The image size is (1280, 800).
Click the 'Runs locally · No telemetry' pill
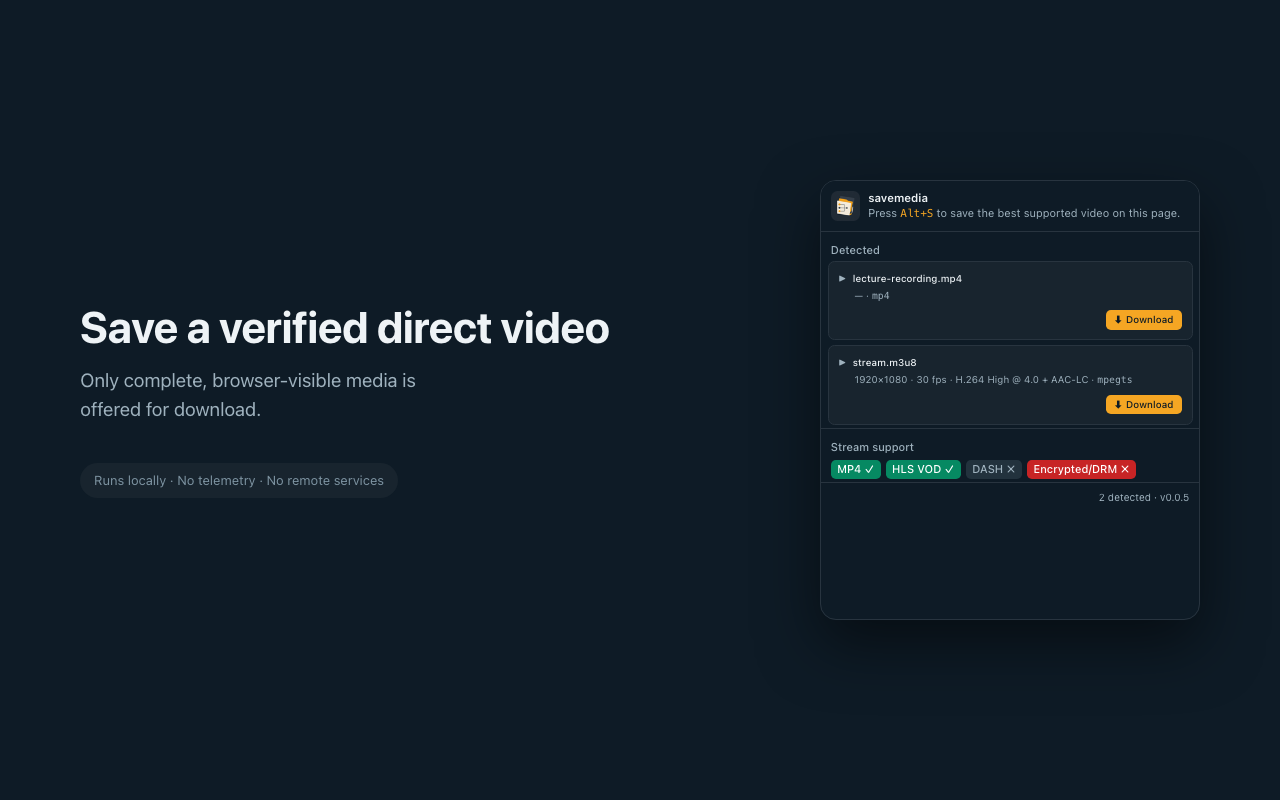tap(239, 481)
